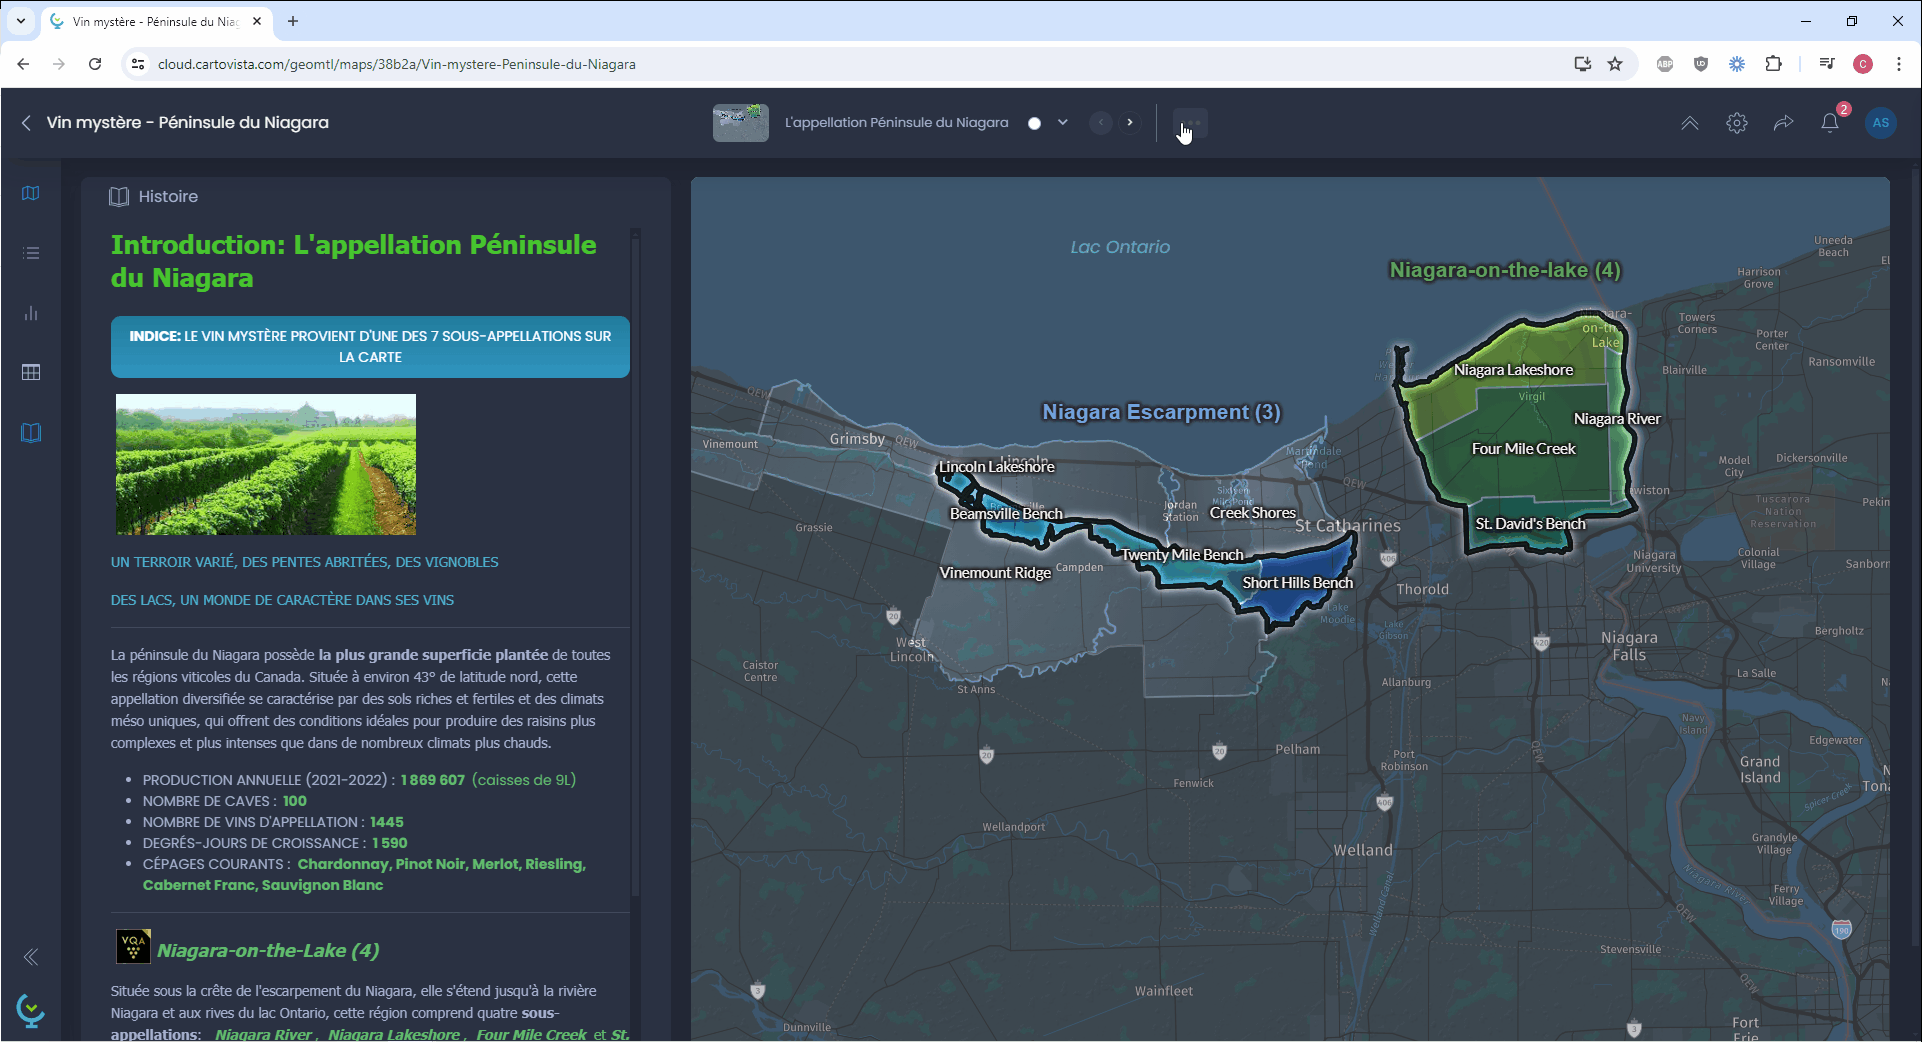Open the Chrome extensions puzzle menu

click(x=1773, y=64)
